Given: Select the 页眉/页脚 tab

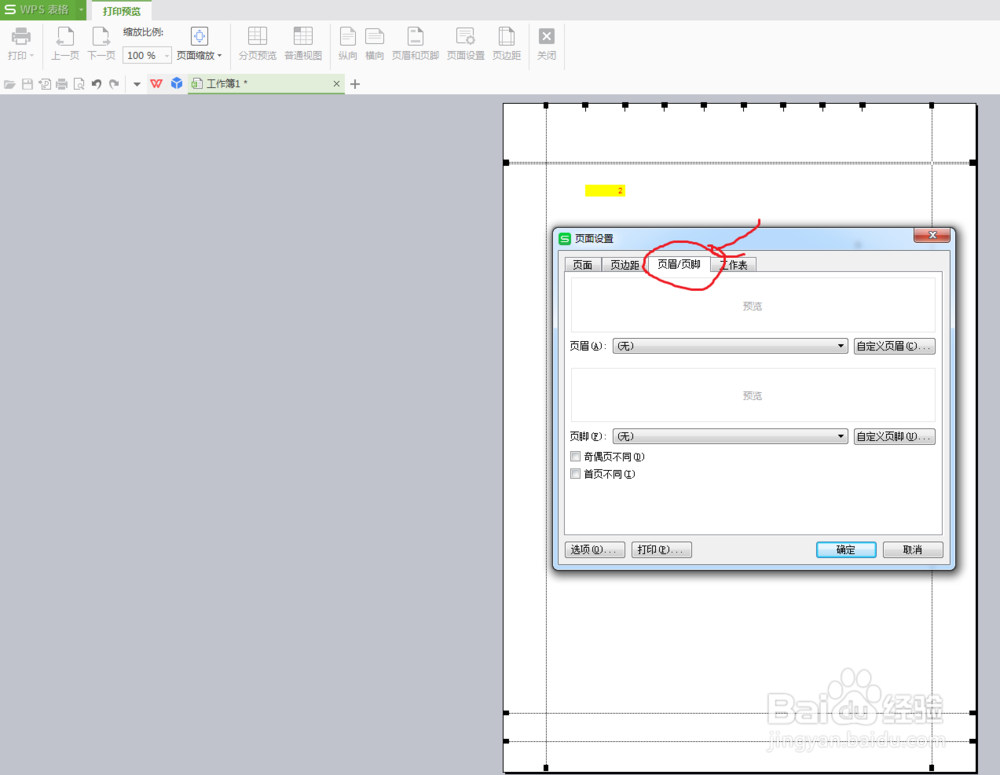Looking at the screenshot, I should point(679,264).
